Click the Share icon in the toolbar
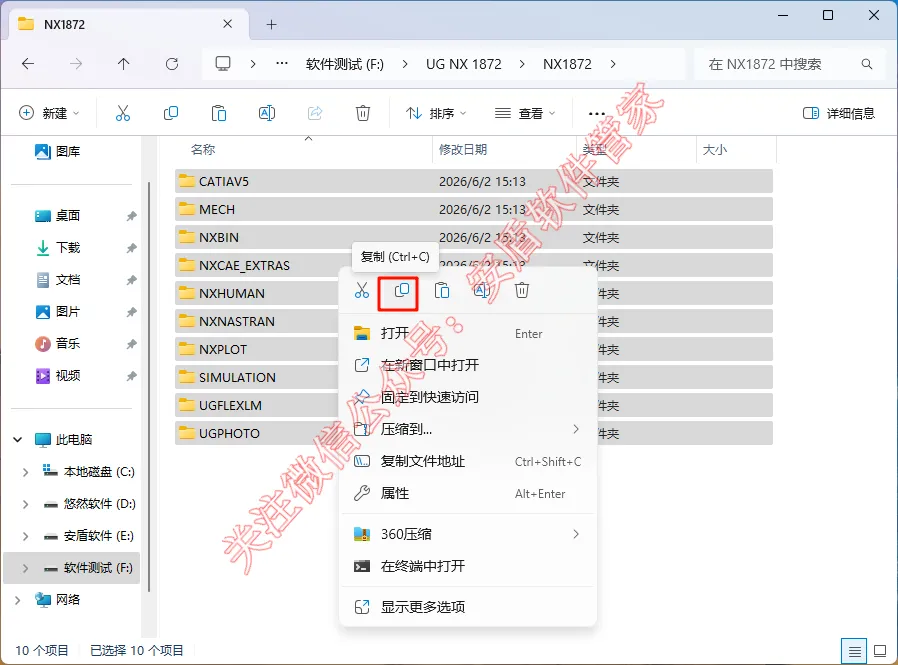Screen dimensions: 898x665 [x=315, y=113]
